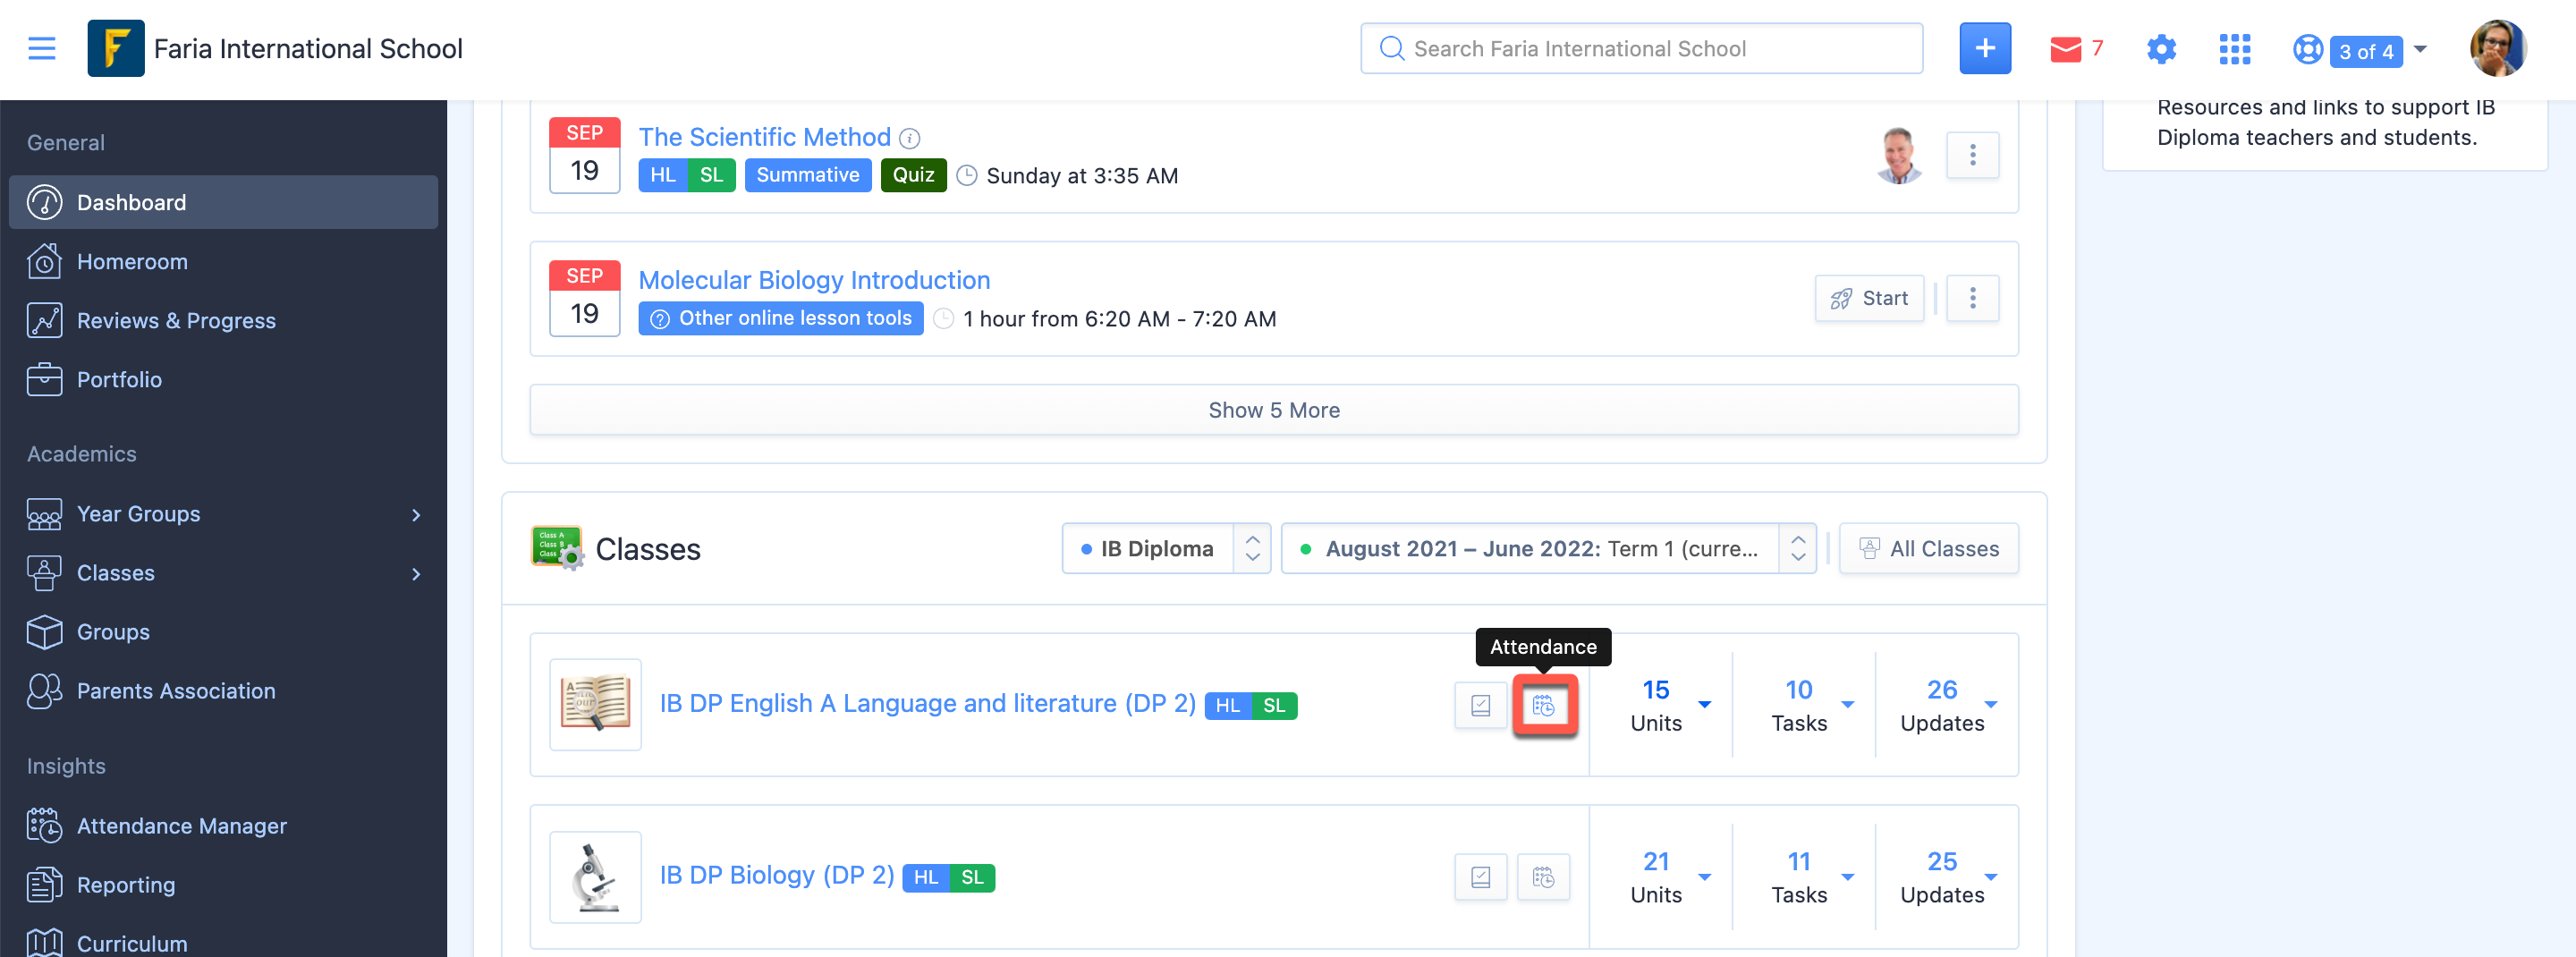Click the hamburger menu icon
2576x957 pixels.
41,48
